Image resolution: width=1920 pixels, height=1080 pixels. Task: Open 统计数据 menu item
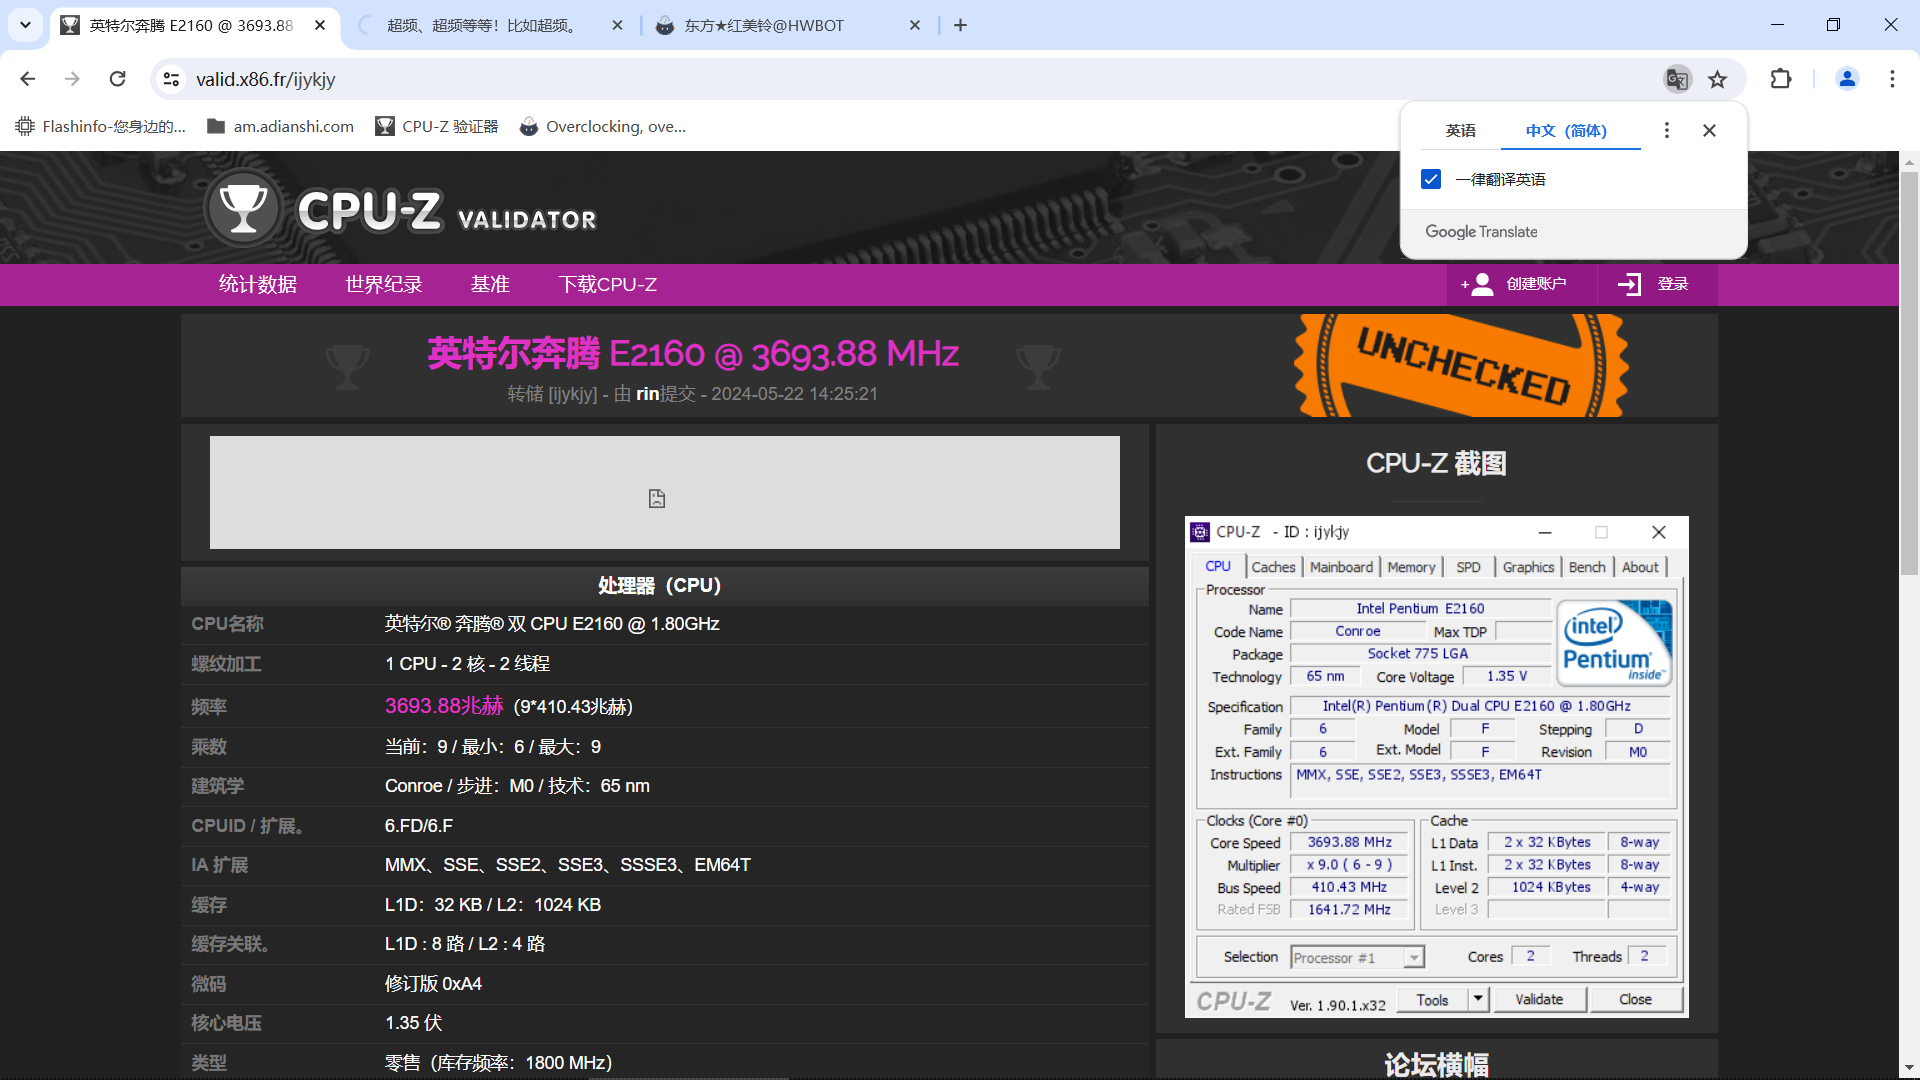(x=258, y=285)
